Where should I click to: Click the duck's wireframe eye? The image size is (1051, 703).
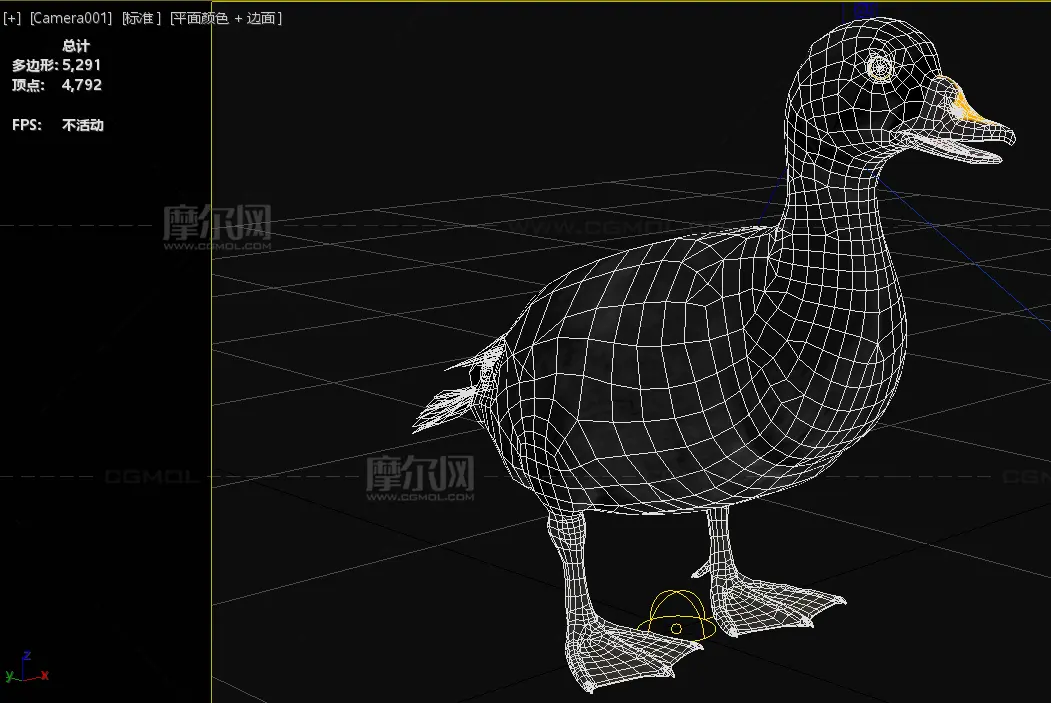point(880,67)
